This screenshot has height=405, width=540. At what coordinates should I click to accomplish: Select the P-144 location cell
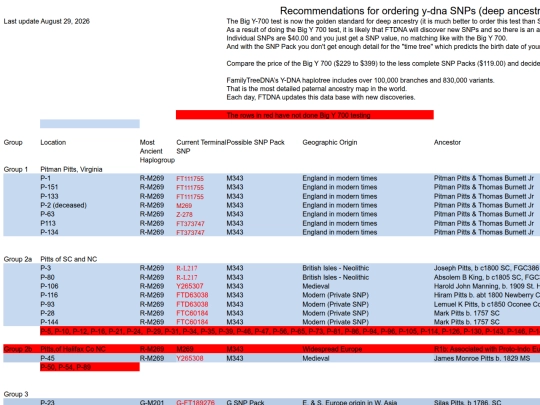click(49, 322)
